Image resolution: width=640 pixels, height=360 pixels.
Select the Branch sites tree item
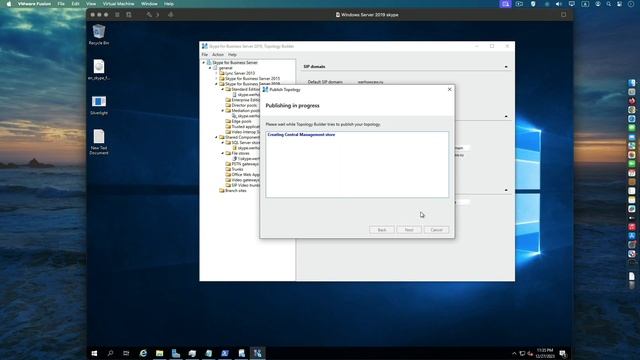click(236, 191)
